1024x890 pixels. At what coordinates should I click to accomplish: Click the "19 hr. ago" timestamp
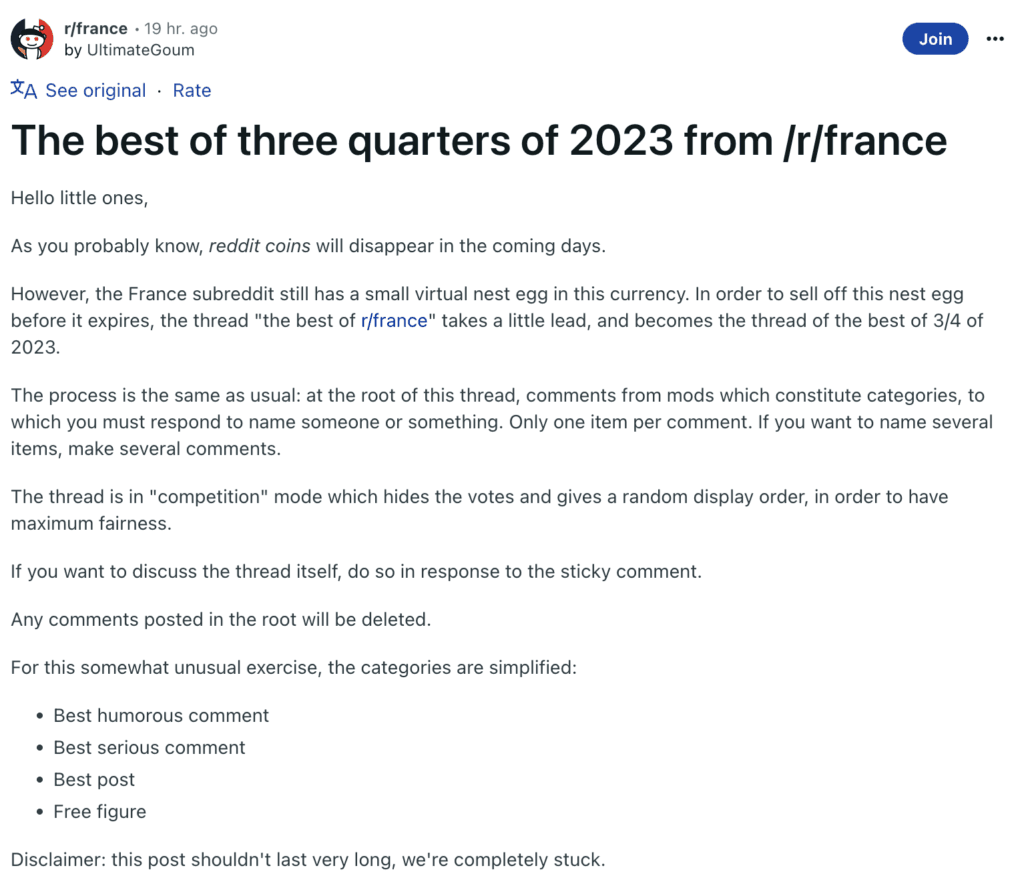tap(179, 28)
